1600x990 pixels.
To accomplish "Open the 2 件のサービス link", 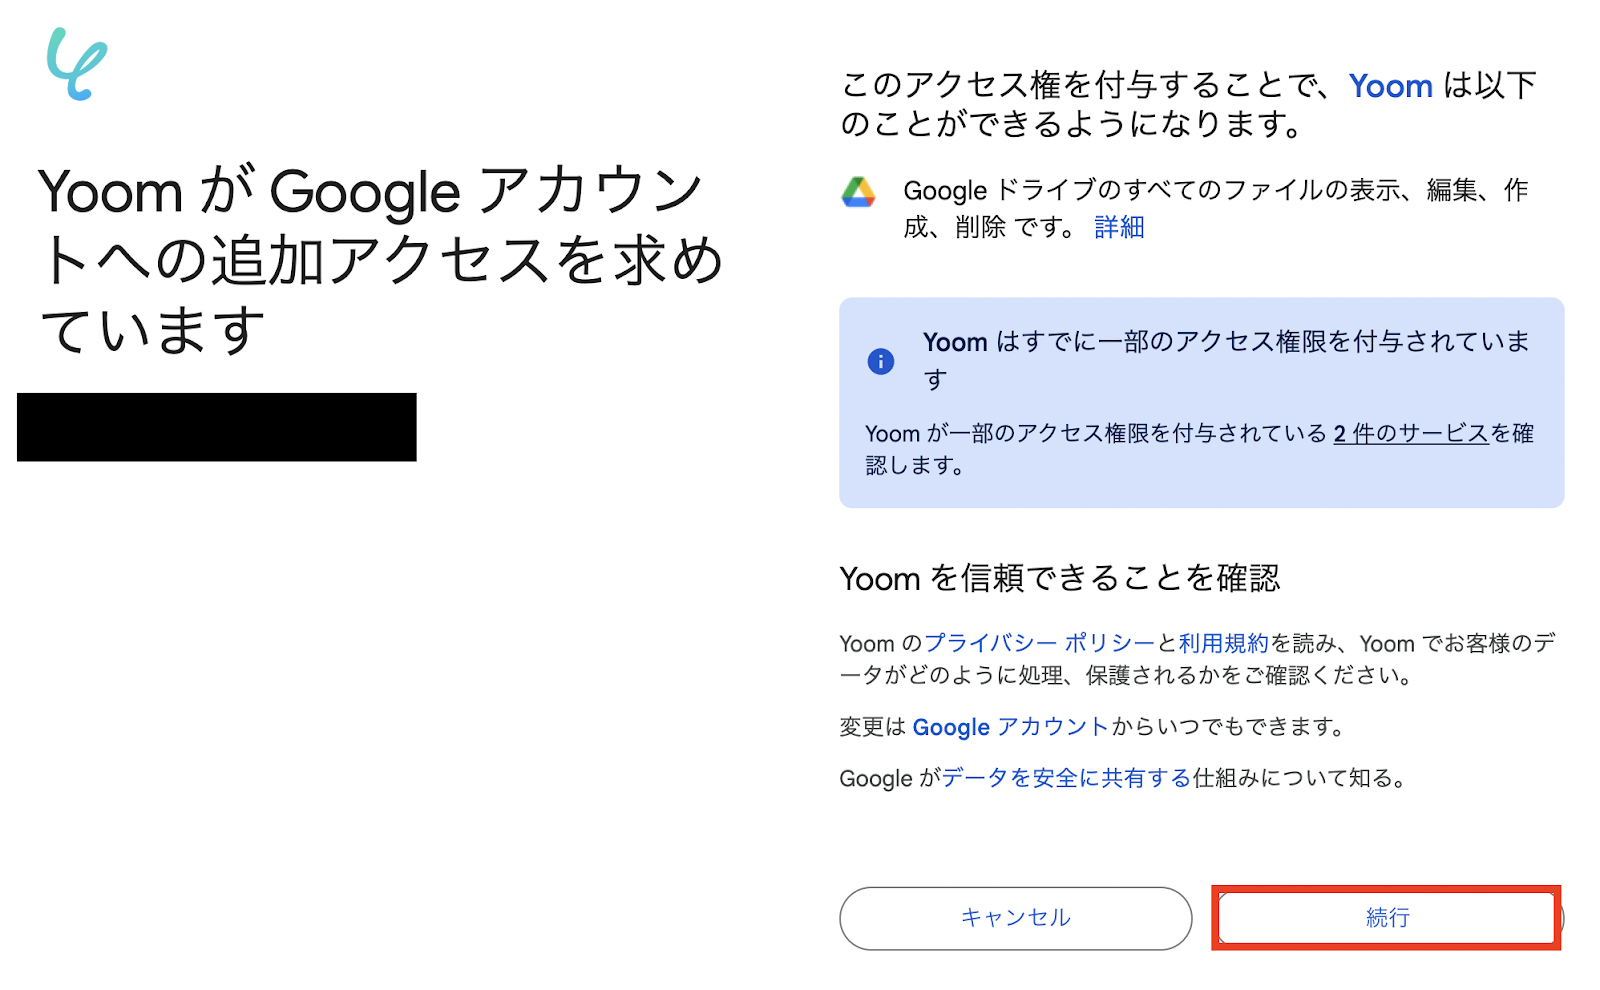I will [1411, 434].
